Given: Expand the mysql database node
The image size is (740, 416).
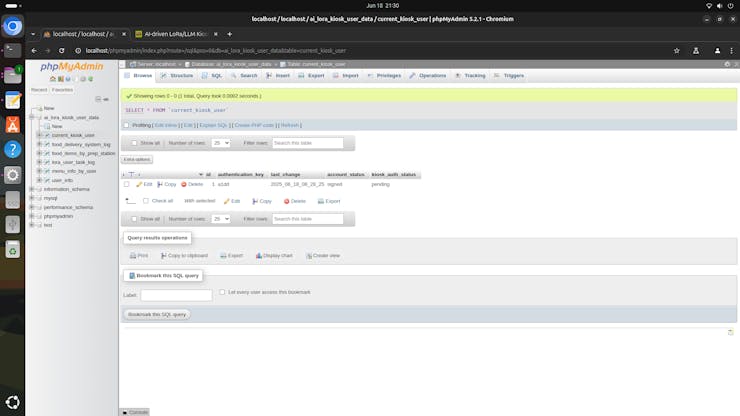Looking at the screenshot, I should (32, 198).
